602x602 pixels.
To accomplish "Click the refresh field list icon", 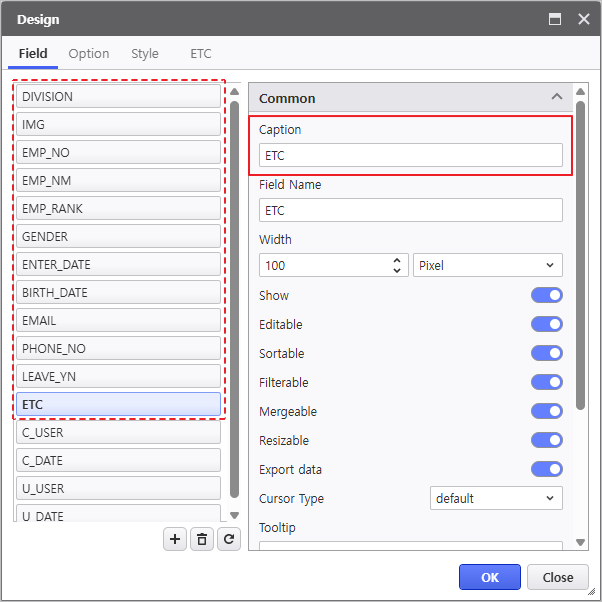I will point(229,539).
